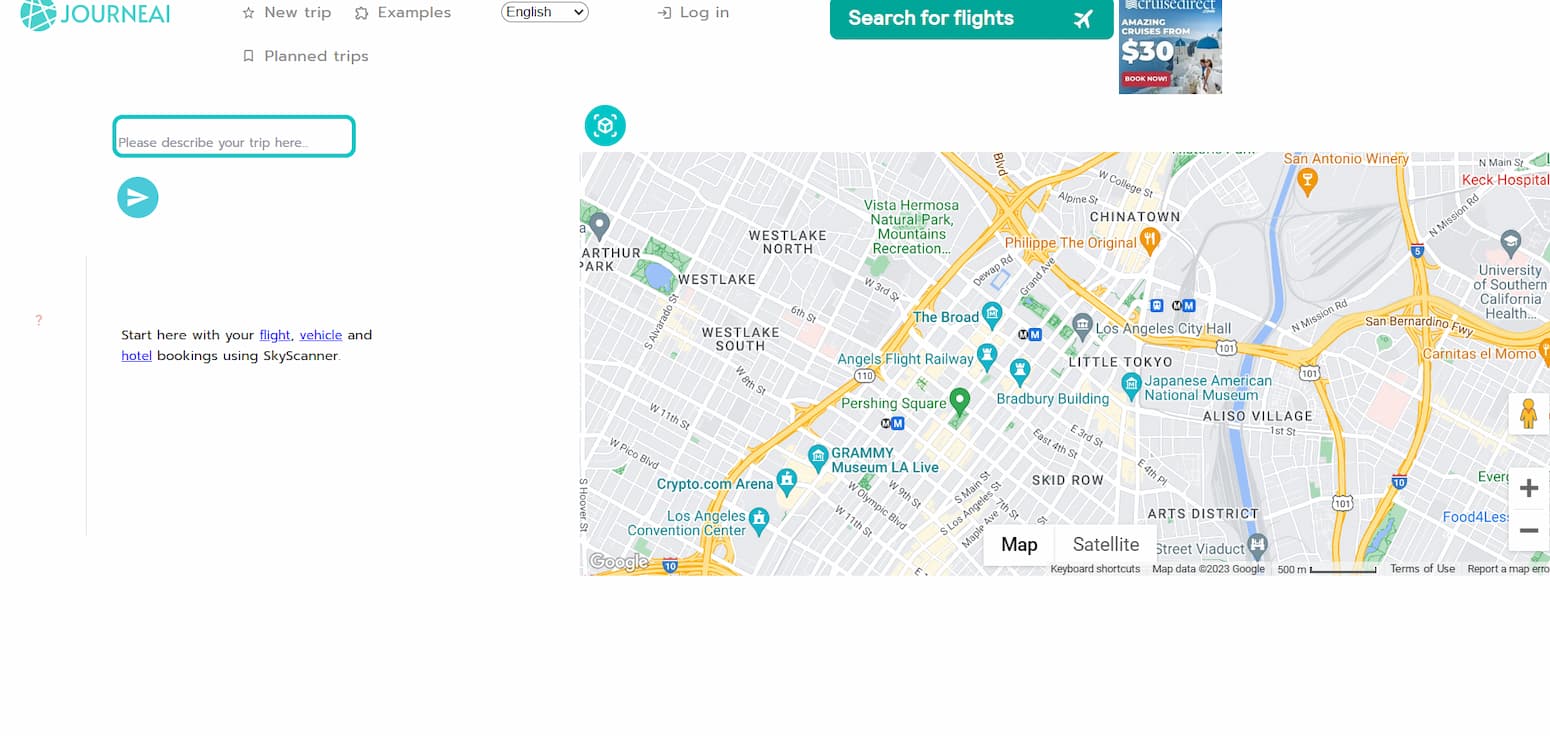Open the hotel booking link
1550x736 pixels.
click(x=137, y=356)
